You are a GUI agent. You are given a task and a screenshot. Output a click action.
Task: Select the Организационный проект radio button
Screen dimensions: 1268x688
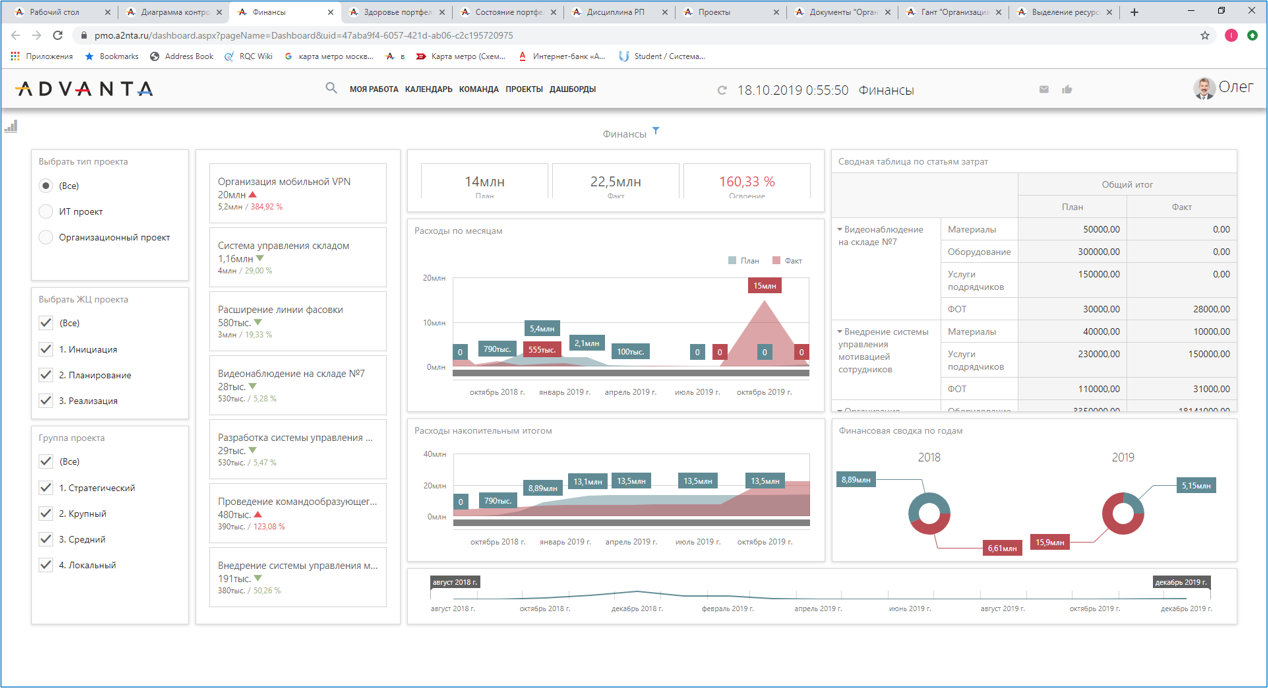(46, 237)
